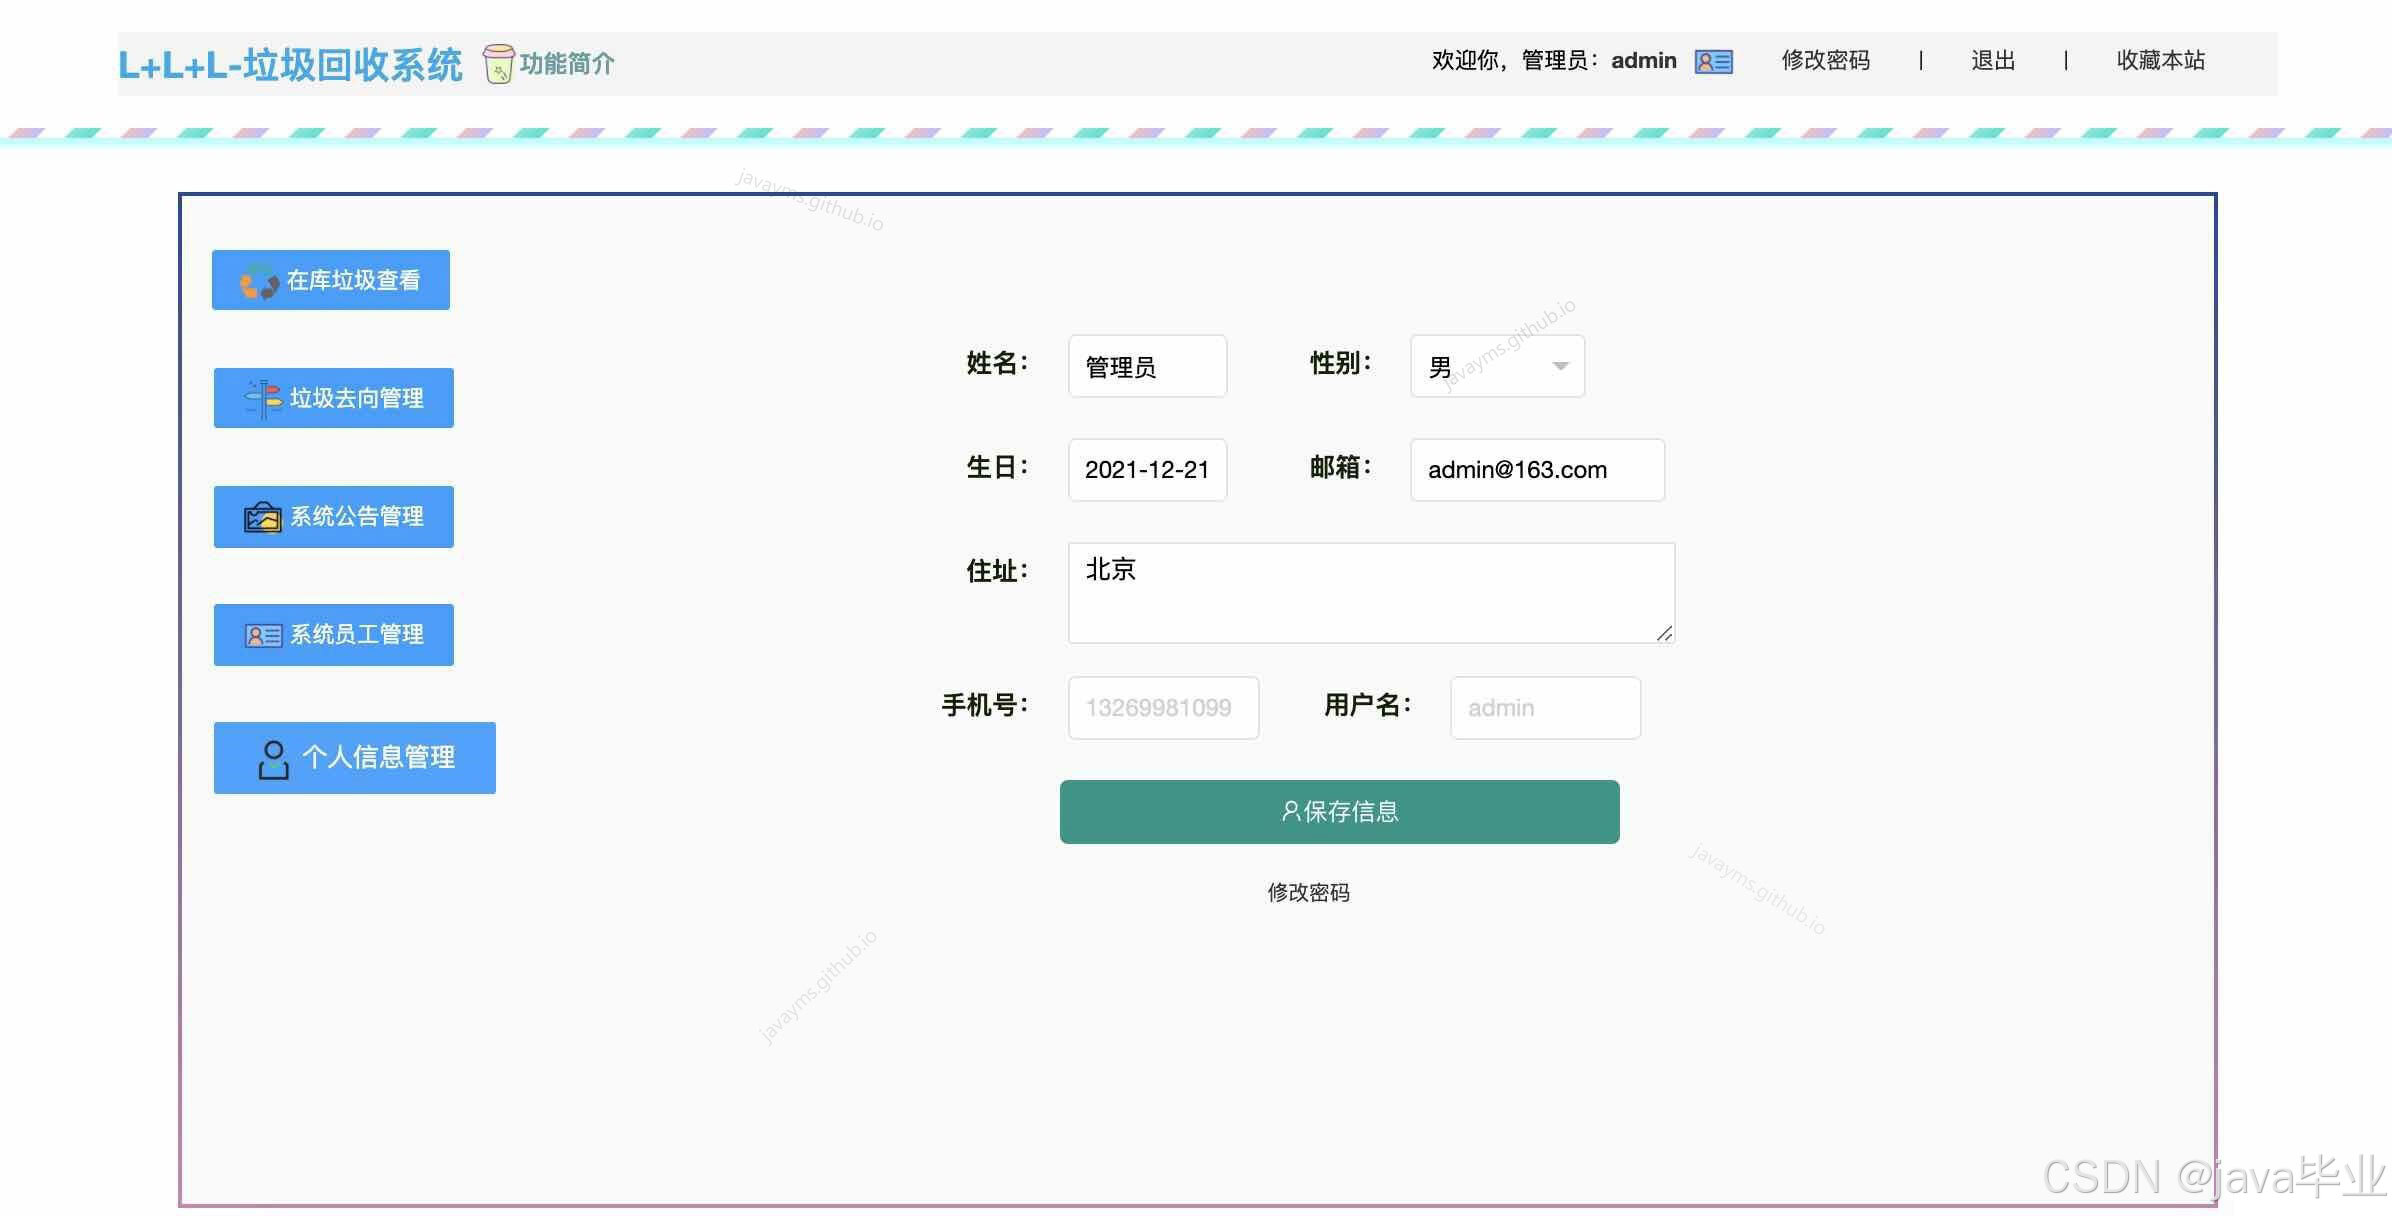Click the picture icon on 系统公告管理
2392x1216 pixels.
click(263, 517)
